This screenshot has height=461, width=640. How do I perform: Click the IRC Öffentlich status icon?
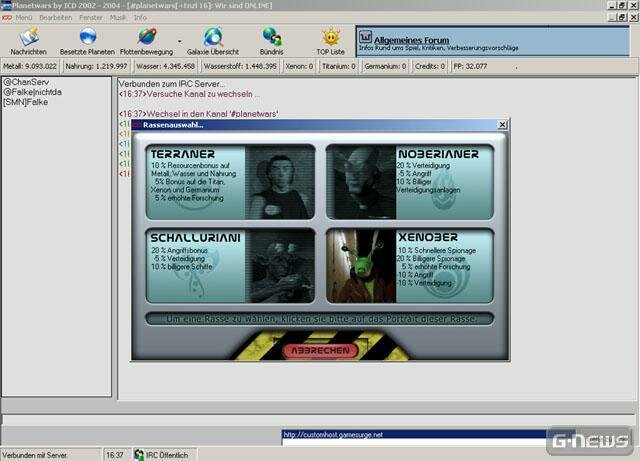[139, 455]
